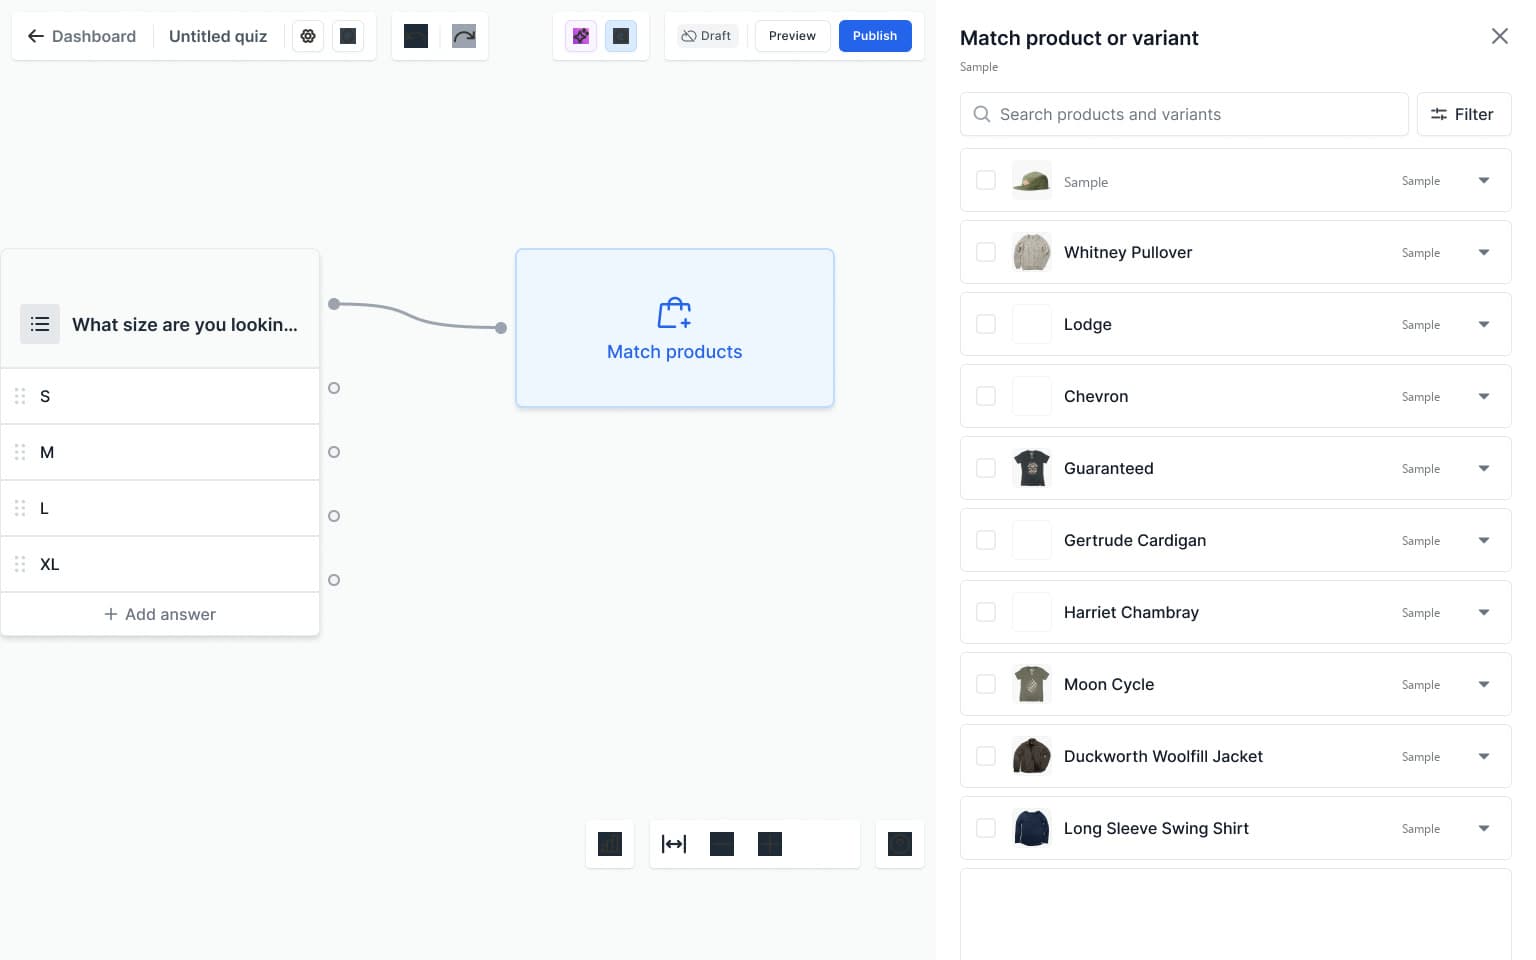The height and width of the screenshot is (960, 1536).
Task: Click the connector dot for answer S
Action: coord(334,388)
